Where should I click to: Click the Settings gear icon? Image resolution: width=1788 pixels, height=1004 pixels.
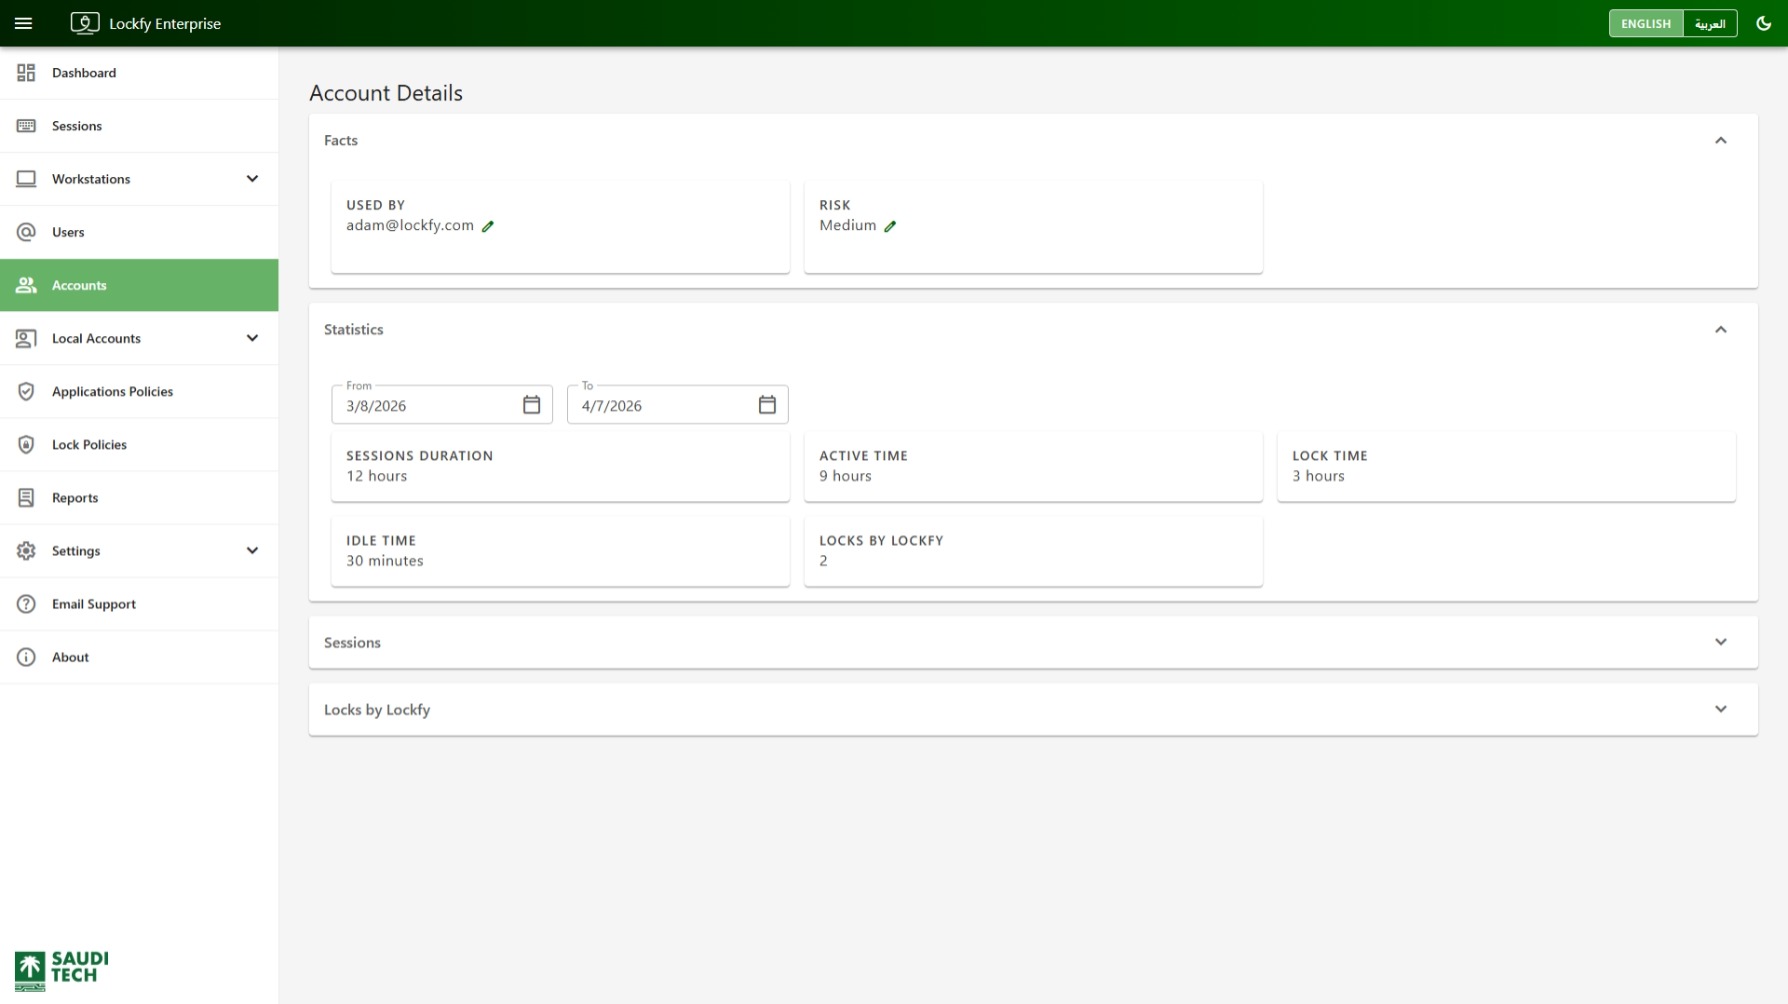pos(26,551)
